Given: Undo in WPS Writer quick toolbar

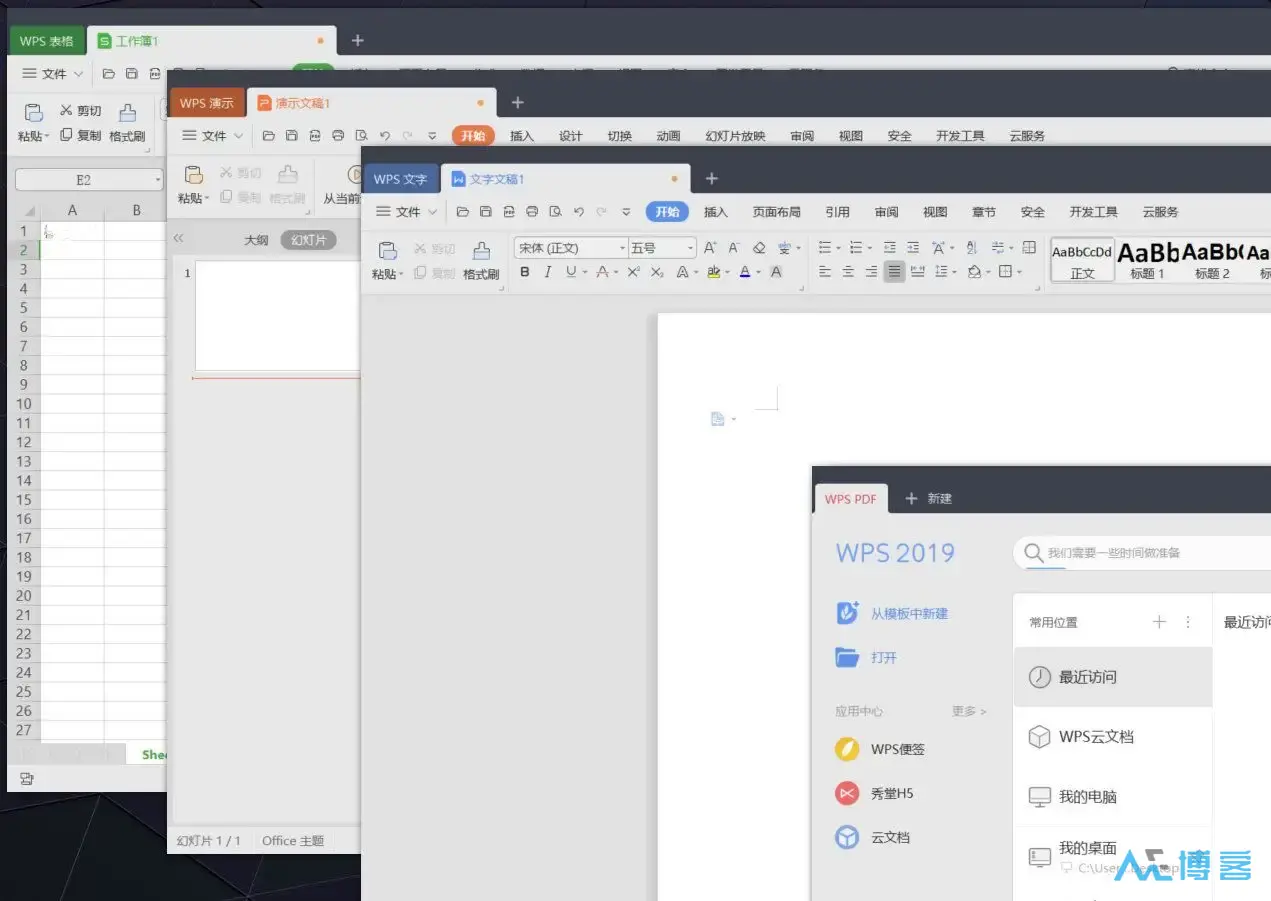Looking at the screenshot, I should 579,212.
